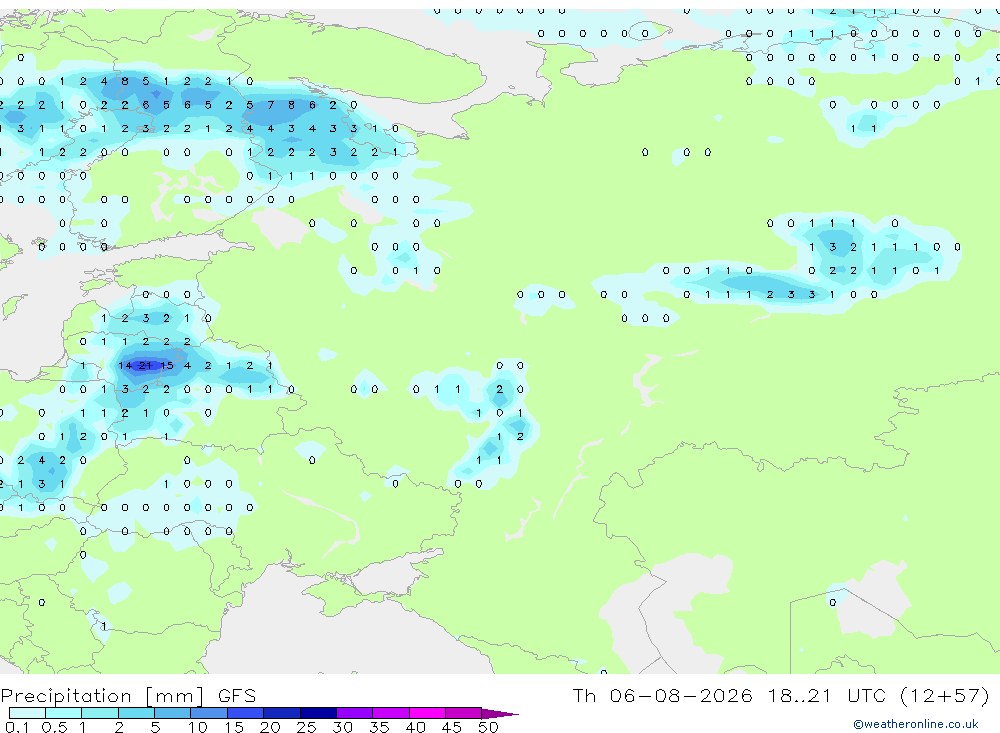
Task: Select the 15–20 mm legend color swatch
Action: tap(245, 713)
